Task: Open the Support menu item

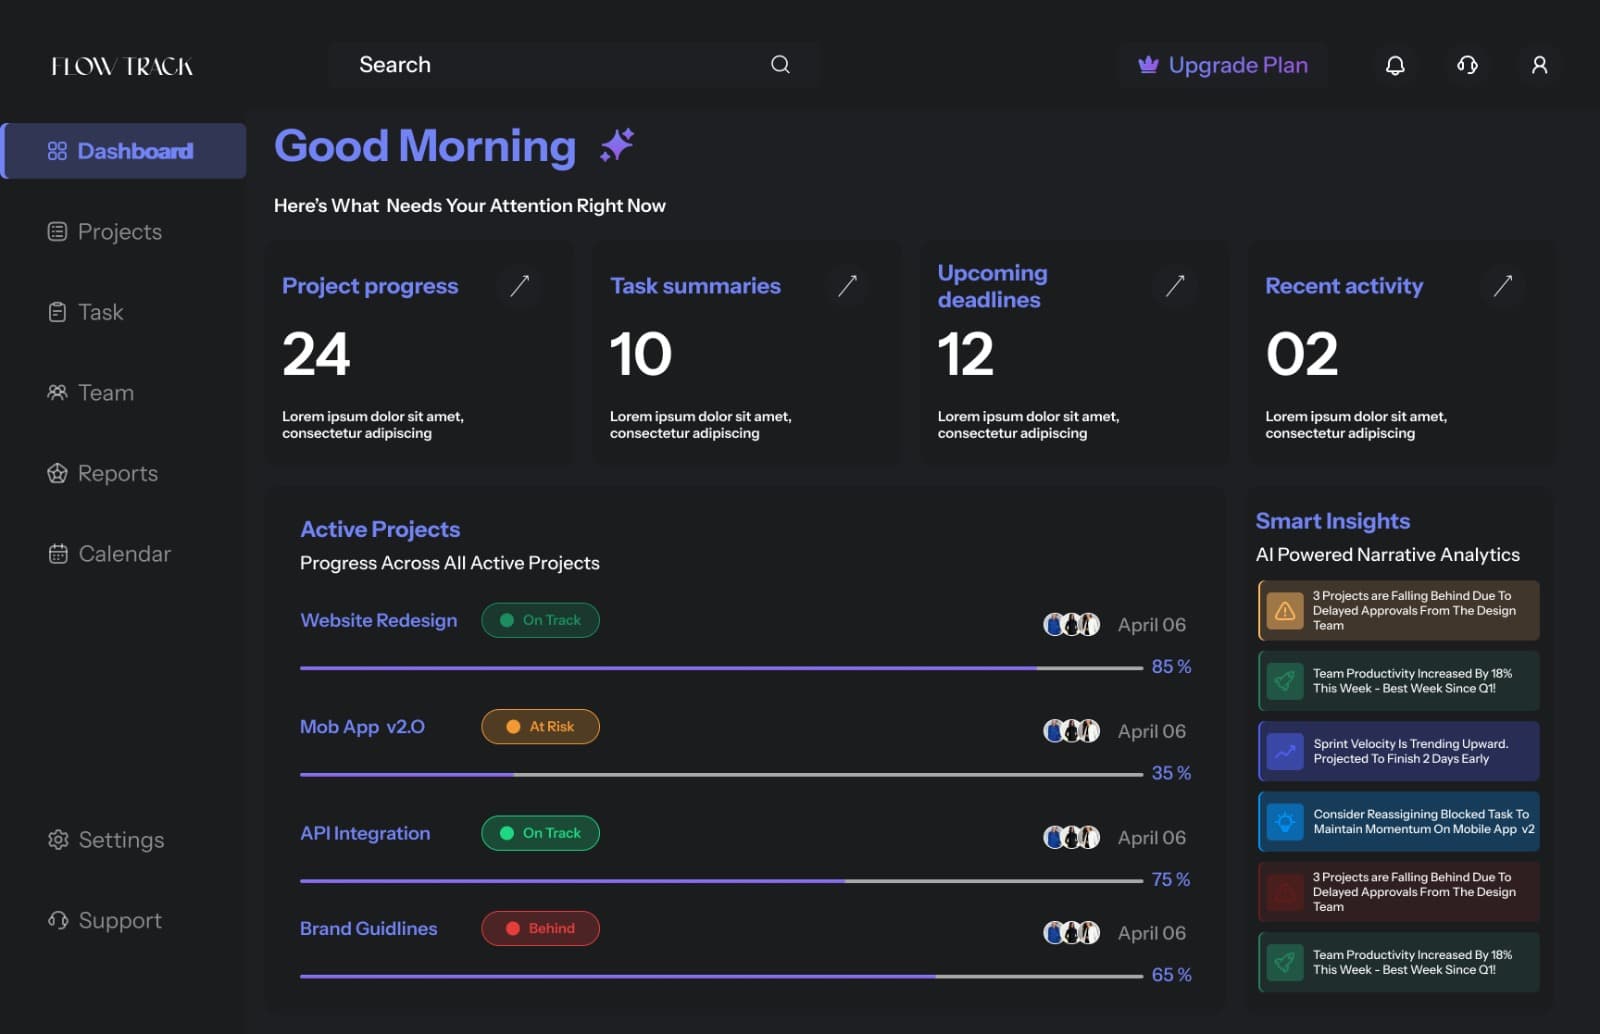Action: 105,920
